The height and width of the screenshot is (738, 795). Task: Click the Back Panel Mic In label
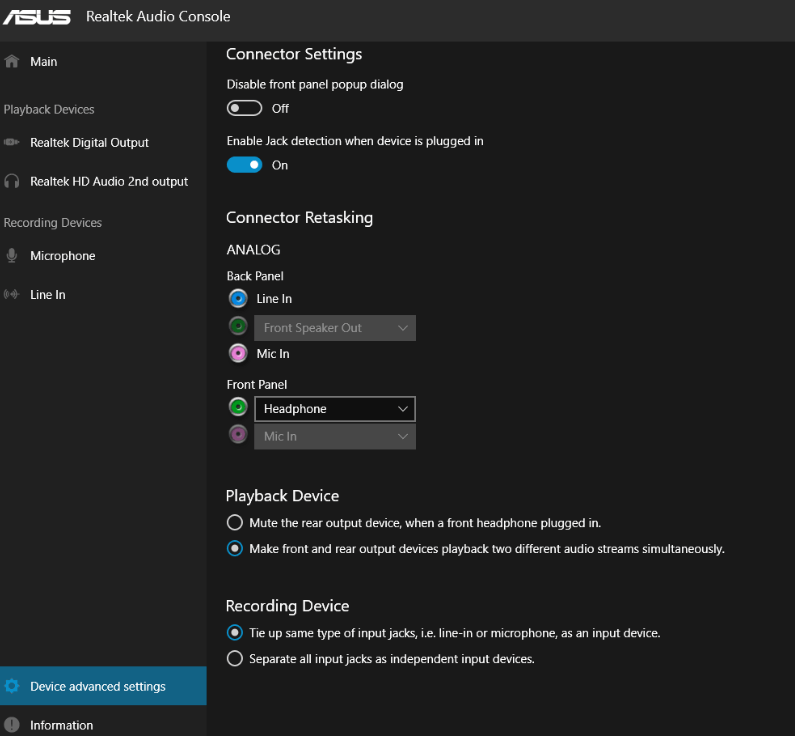pos(273,353)
